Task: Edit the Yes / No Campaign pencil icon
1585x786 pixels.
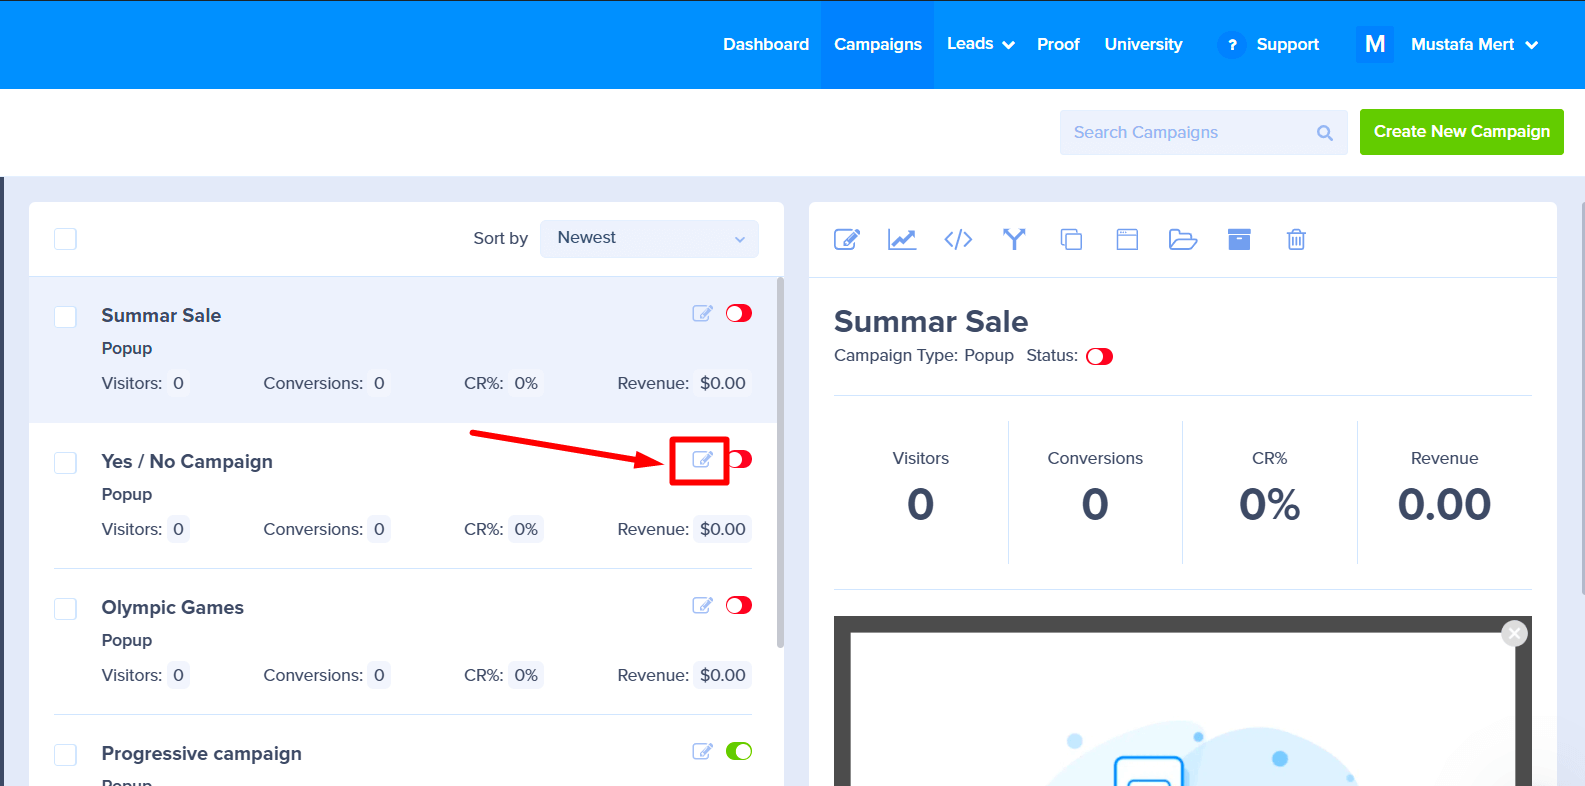Action: click(x=702, y=460)
